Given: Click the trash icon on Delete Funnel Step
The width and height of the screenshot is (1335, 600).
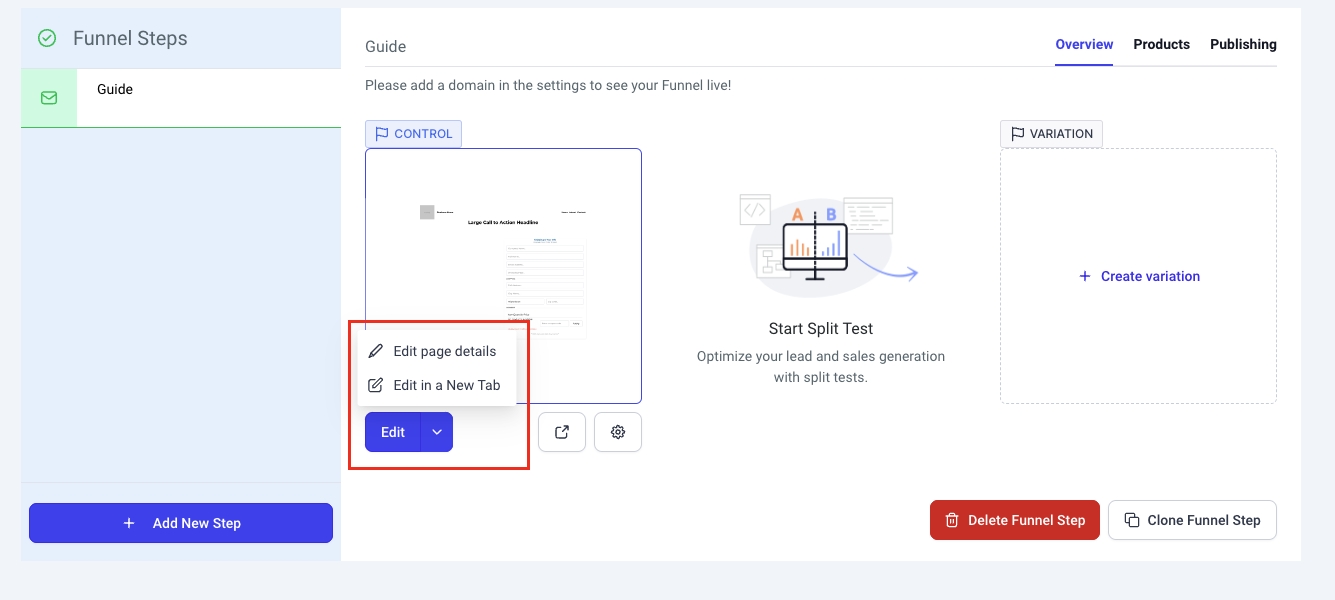Looking at the screenshot, I should (952, 520).
